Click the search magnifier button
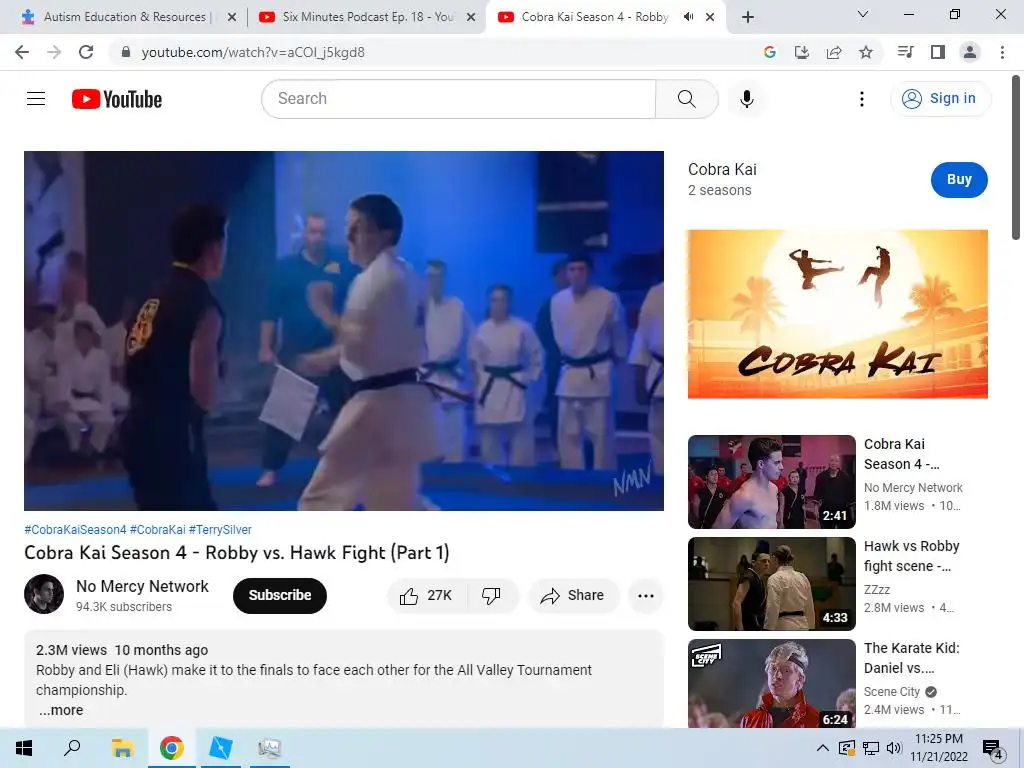 pyautogui.click(x=686, y=99)
